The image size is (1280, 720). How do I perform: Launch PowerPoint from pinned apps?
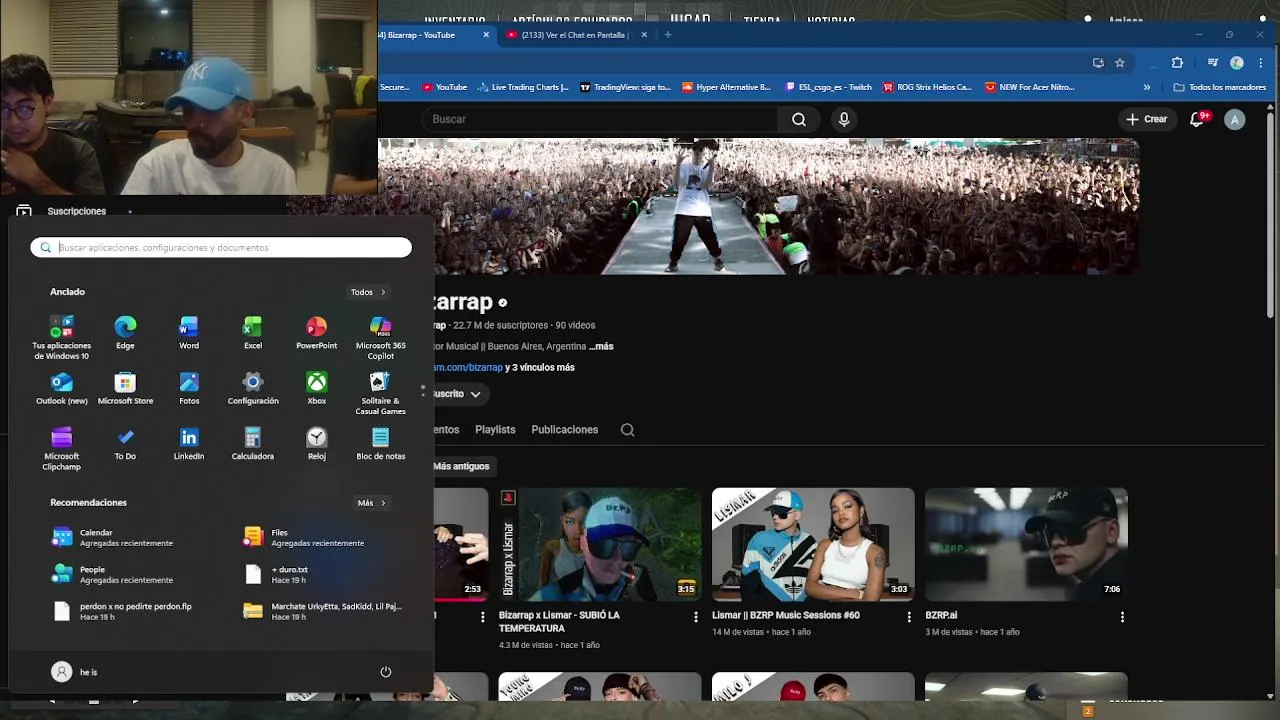point(316,333)
